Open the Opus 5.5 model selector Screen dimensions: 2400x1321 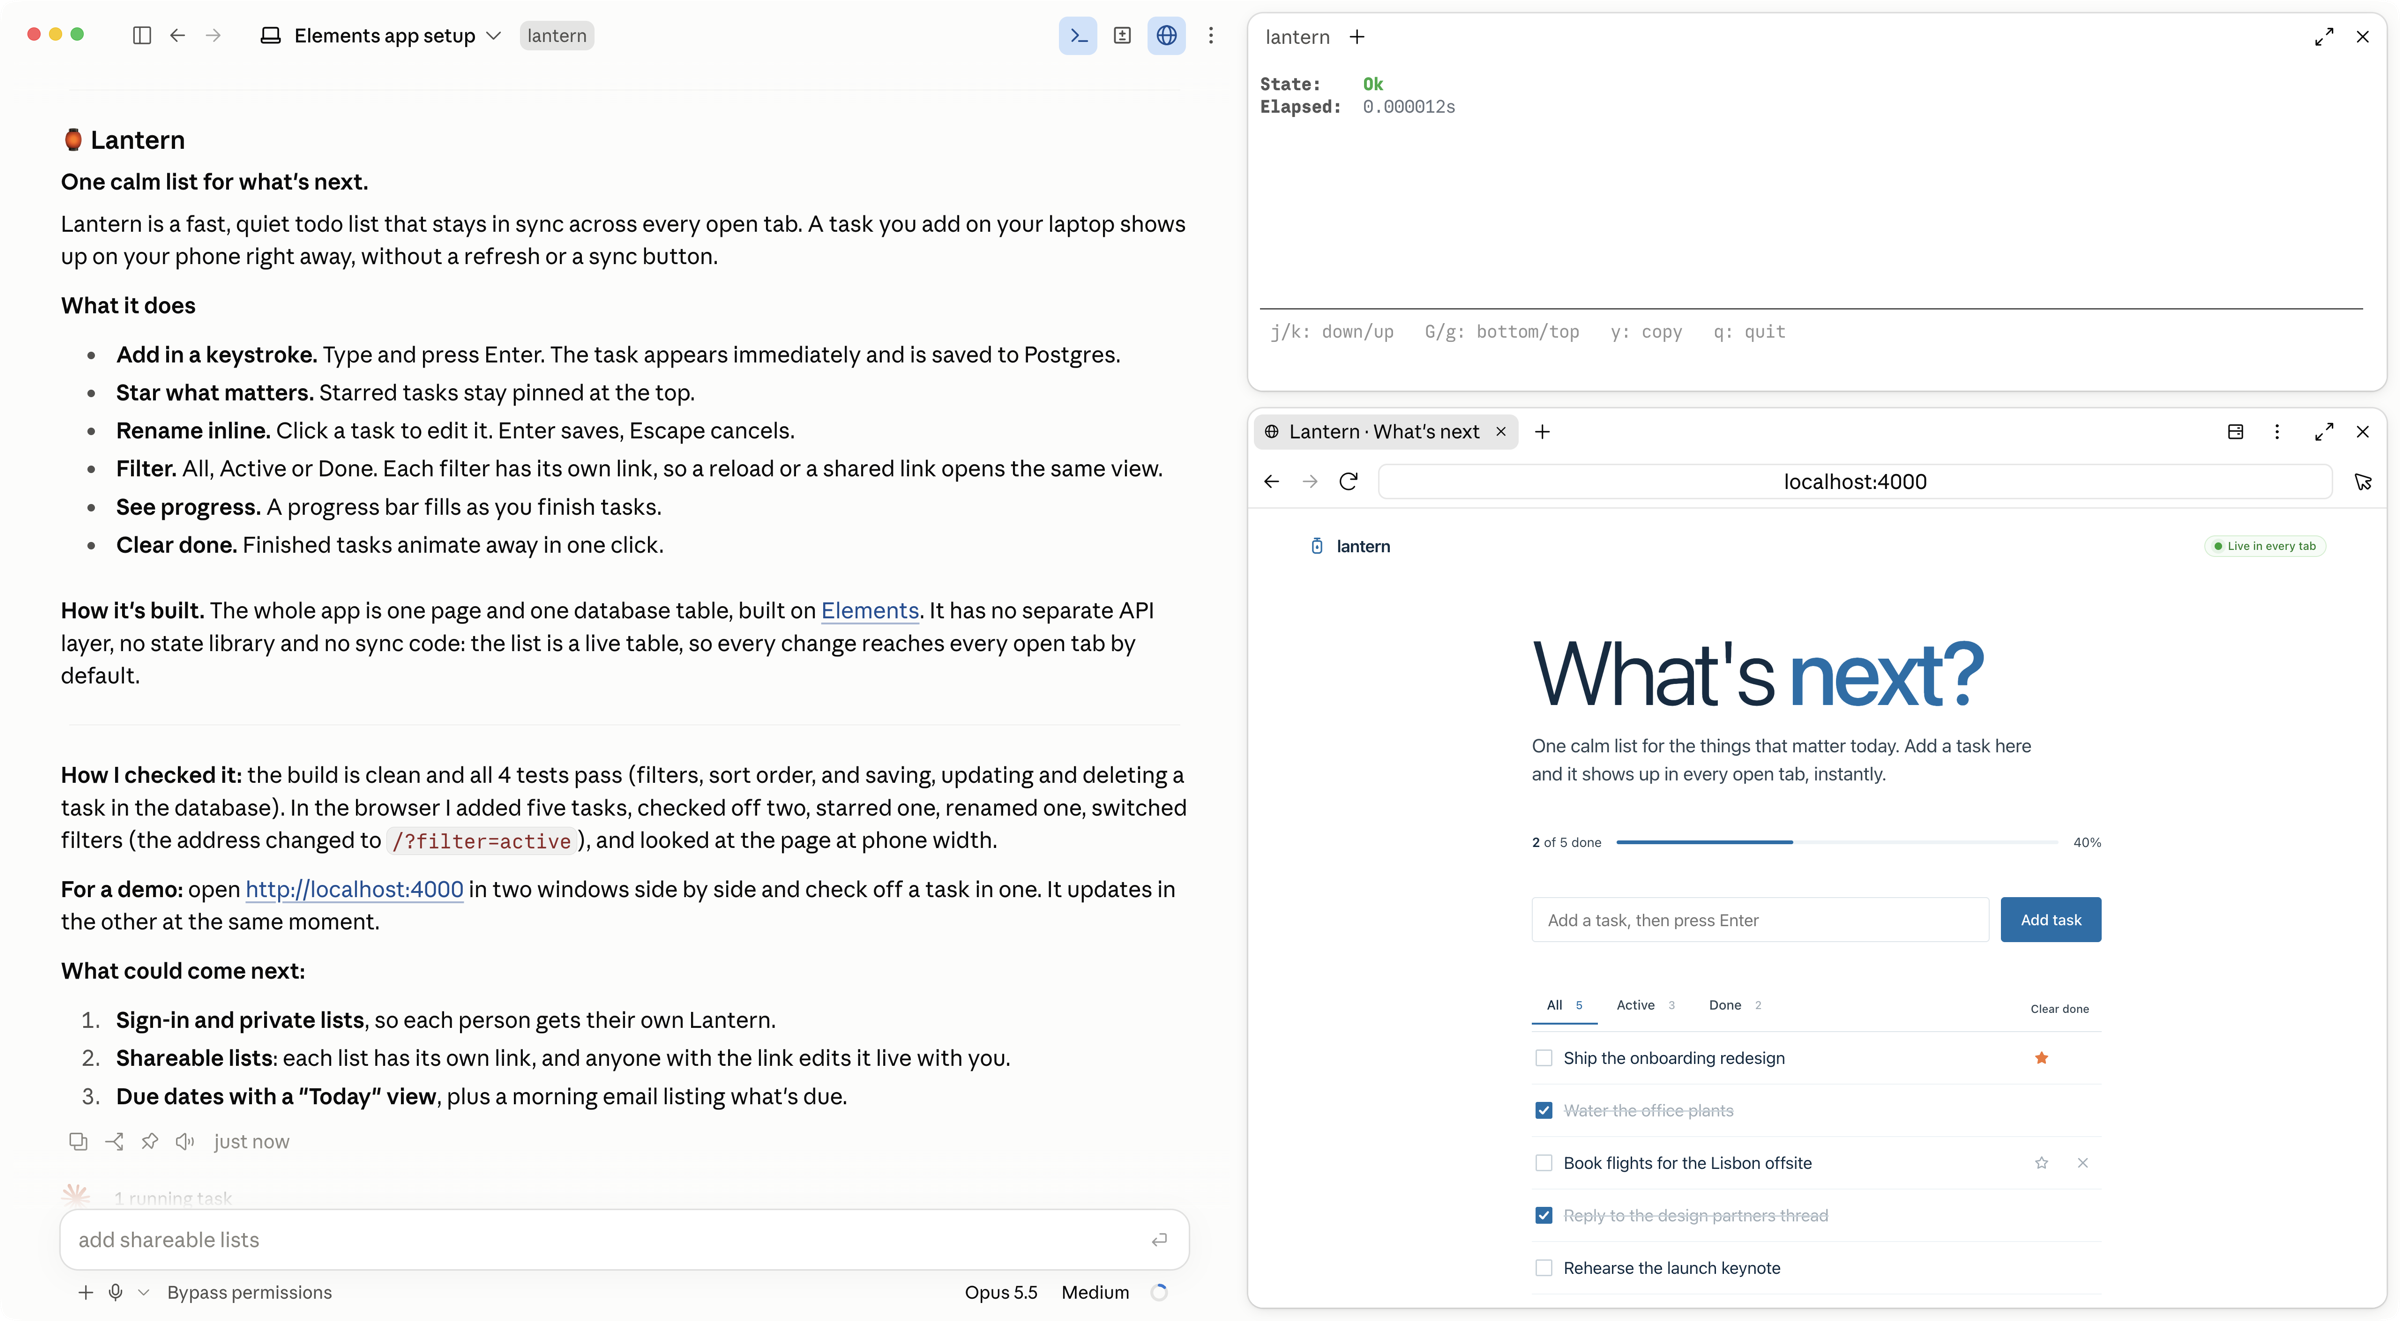click(1001, 1292)
